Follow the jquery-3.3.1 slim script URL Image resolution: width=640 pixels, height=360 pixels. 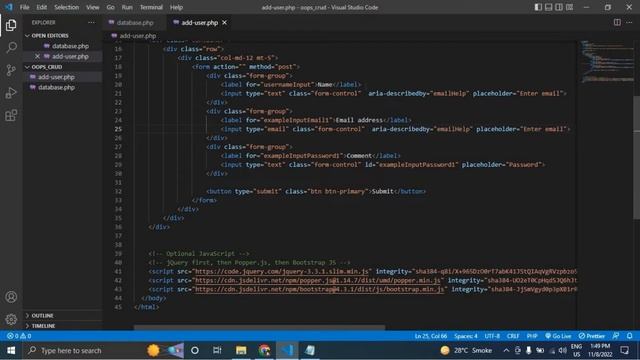(282, 271)
